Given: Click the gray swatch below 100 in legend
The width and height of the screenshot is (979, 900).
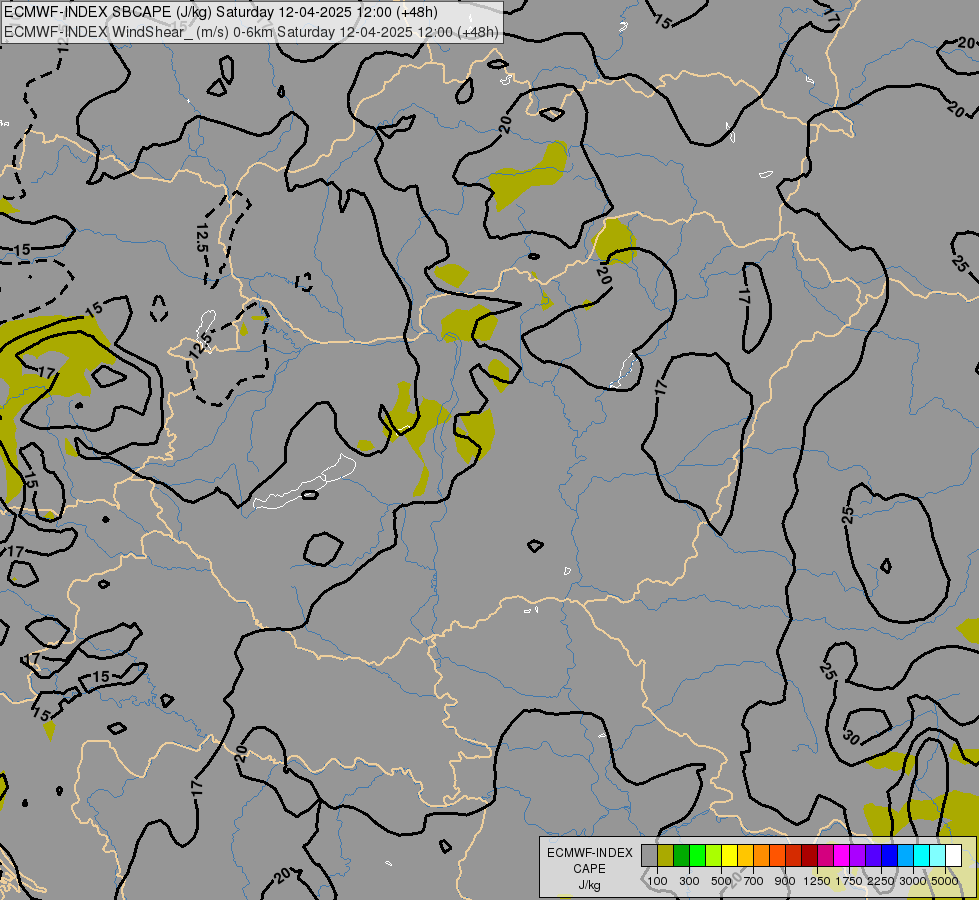Looking at the screenshot, I should coord(649,856).
